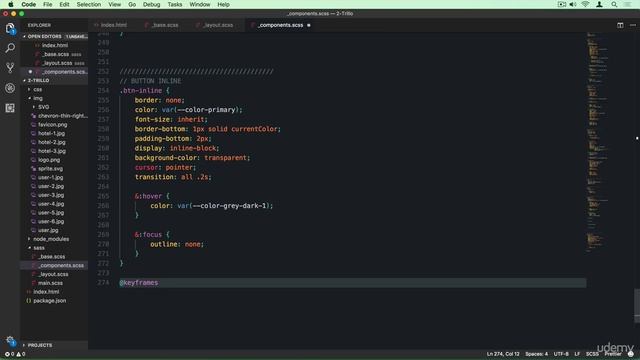Open the Tasks menu
The width and height of the screenshot is (640, 360).
(x=175, y=4)
